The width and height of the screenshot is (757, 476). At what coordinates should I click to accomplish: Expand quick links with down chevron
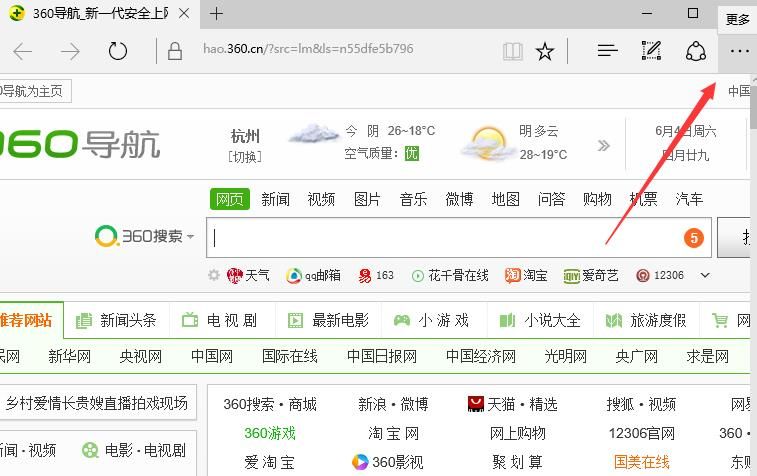705,275
